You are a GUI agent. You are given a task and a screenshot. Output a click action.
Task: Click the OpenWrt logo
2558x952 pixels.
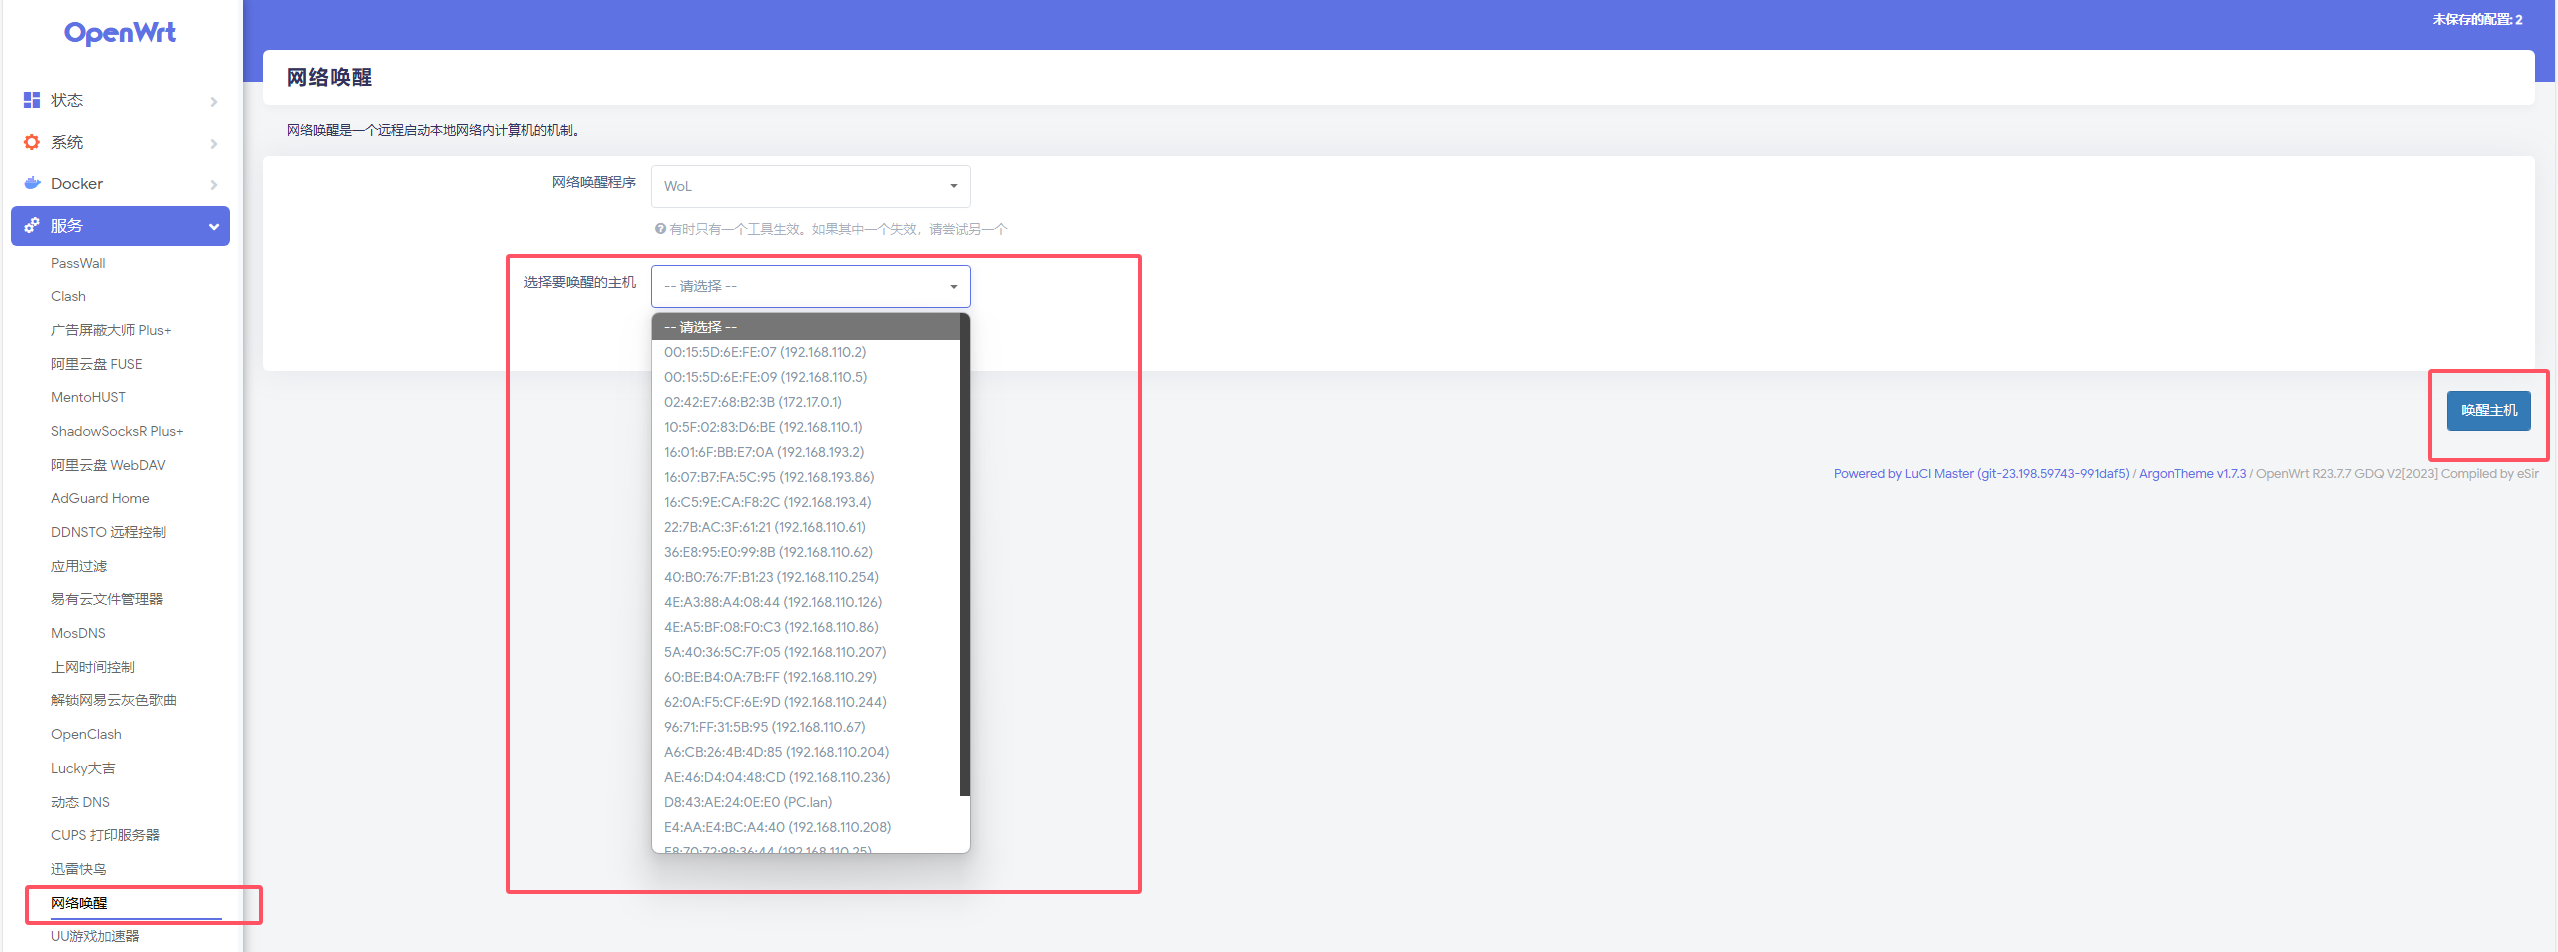click(120, 33)
